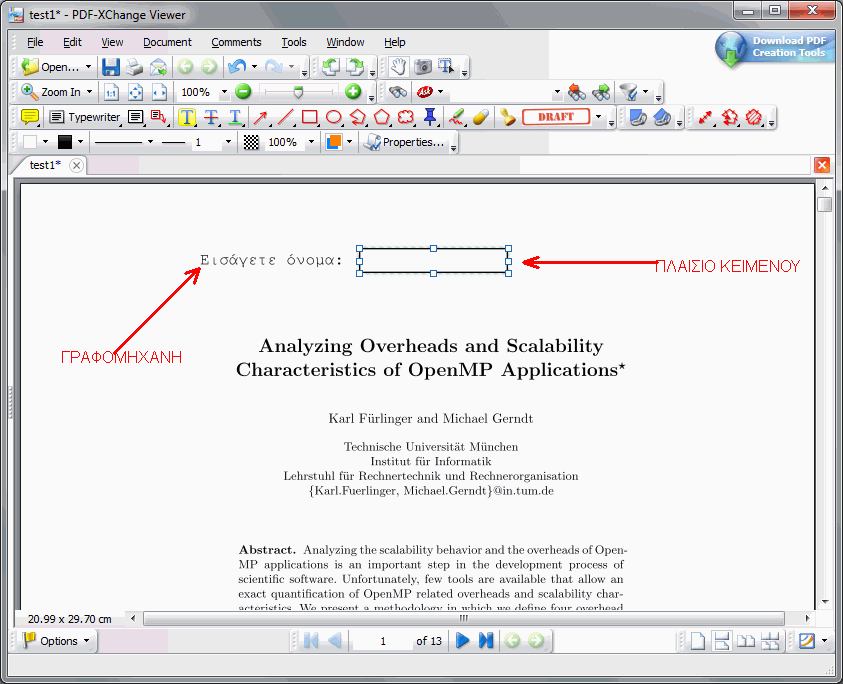Click the Save floppy disk icon
843x684 pixels.
(110, 67)
